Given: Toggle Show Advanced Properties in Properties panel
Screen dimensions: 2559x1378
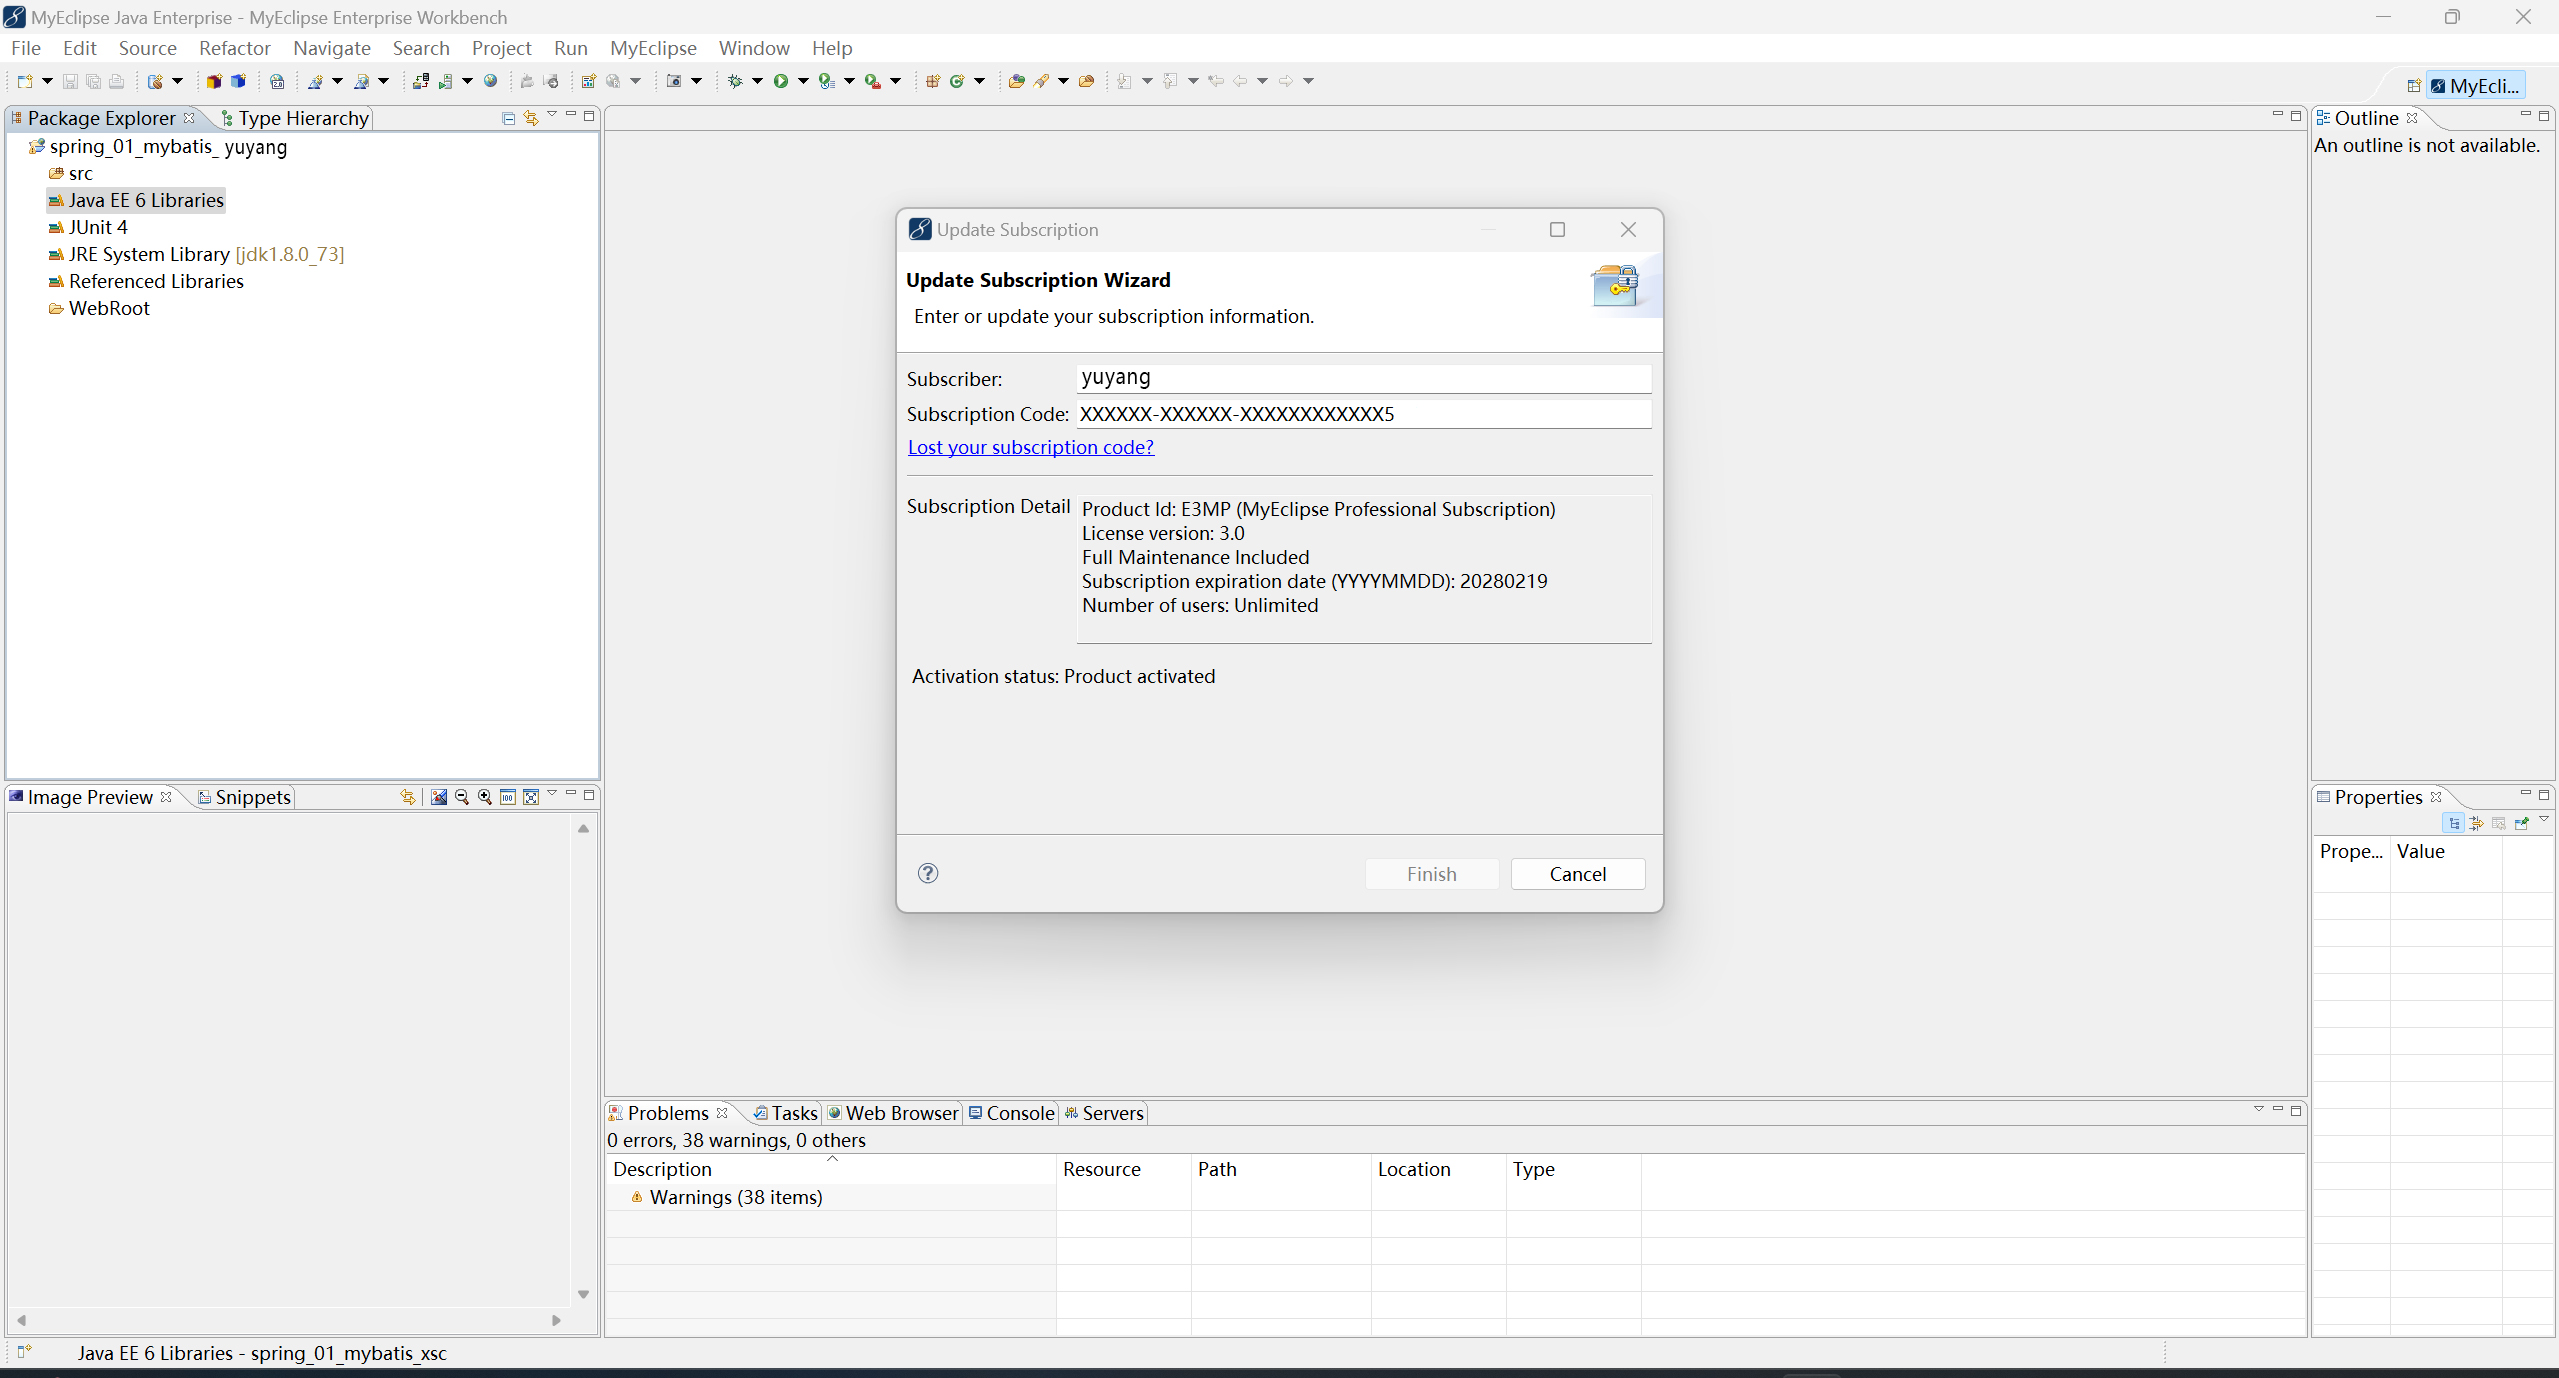Looking at the screenshot, I should coord(2476,823).
